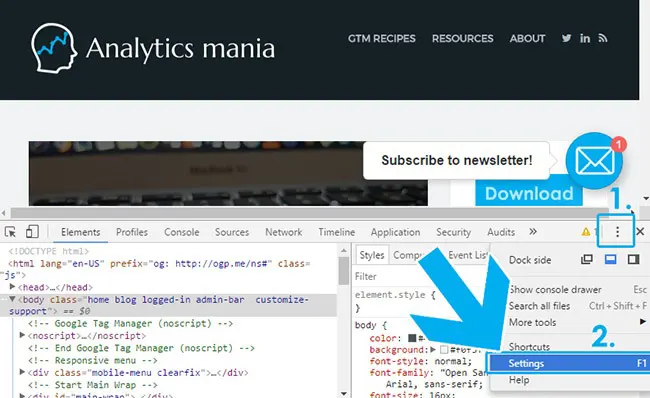Click the Styles Filter input field
Image resolution: width=650 pixels, height=398 pixels.
pyautogui.click(x=421, y=277)
